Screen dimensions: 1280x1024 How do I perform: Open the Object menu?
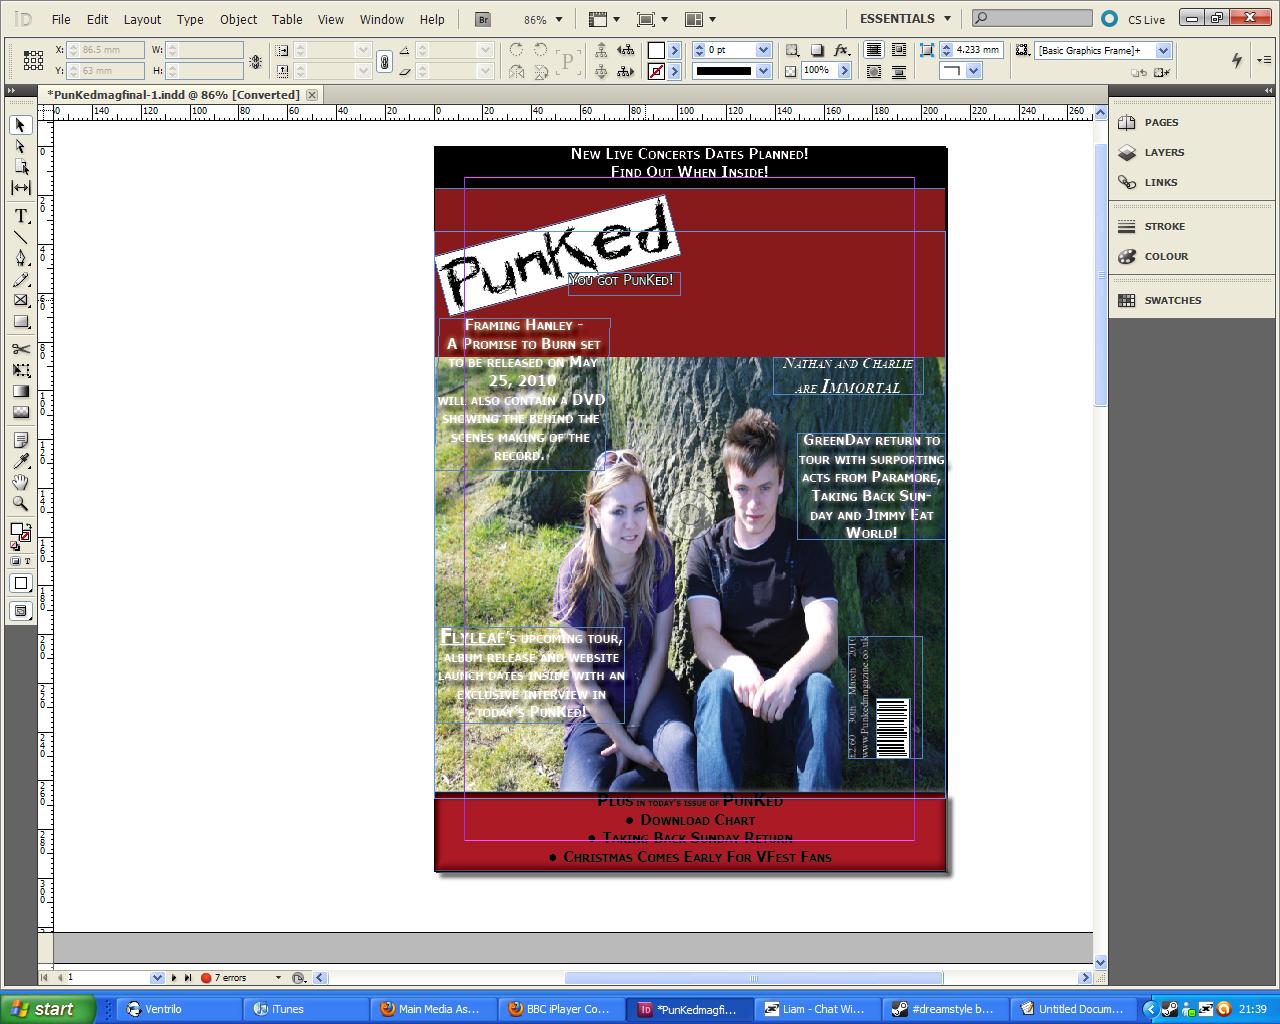click(238, 19)
